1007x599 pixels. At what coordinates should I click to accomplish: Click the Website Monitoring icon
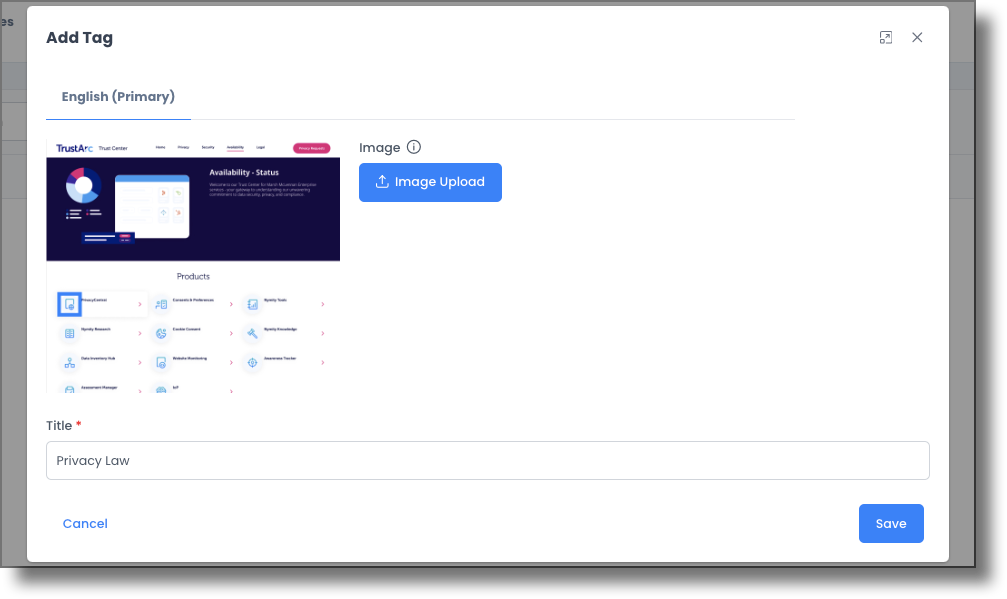(161, 362)
